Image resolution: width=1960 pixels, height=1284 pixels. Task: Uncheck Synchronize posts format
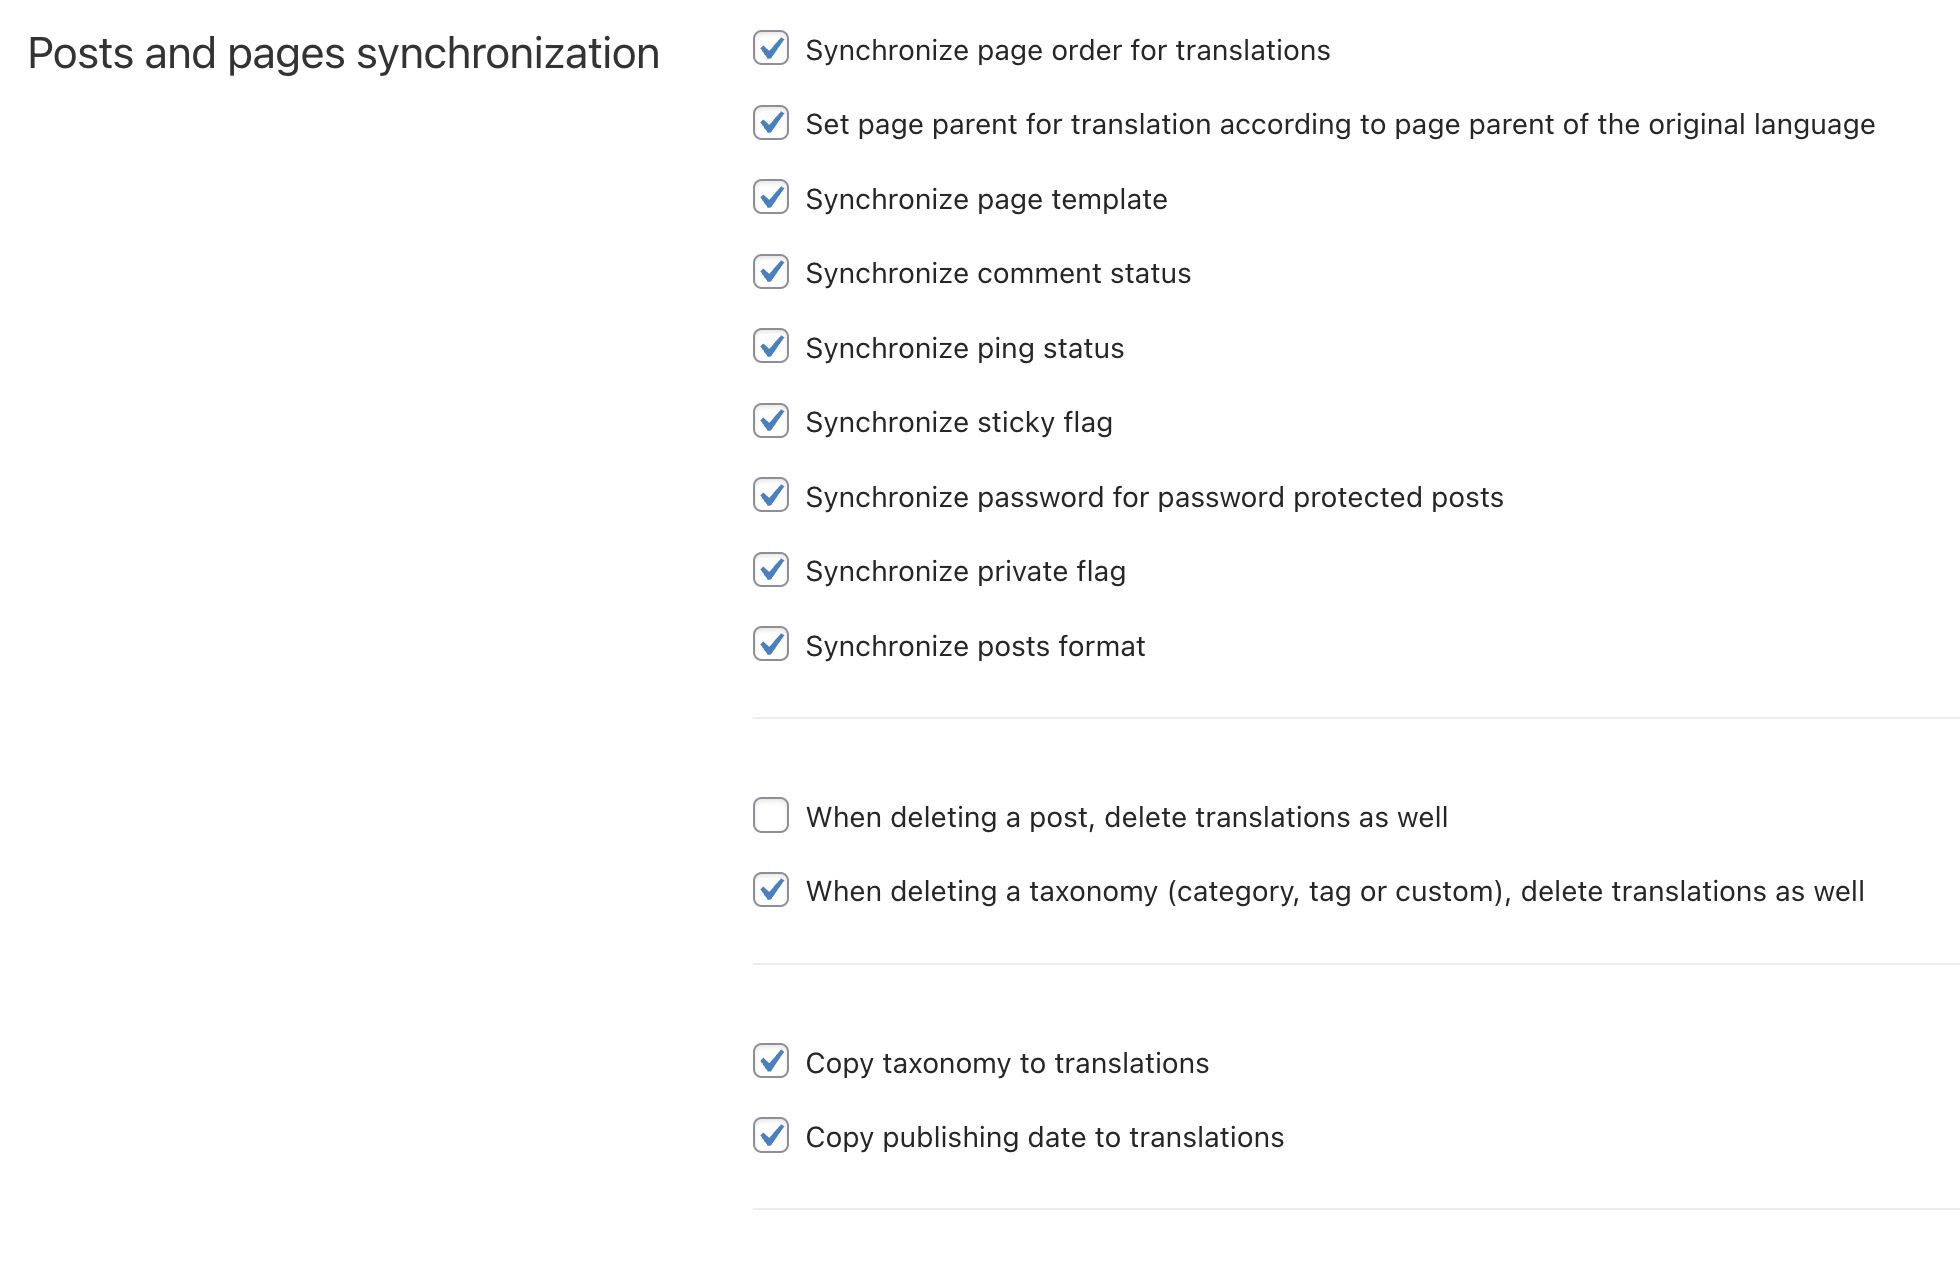pos(771,644)
